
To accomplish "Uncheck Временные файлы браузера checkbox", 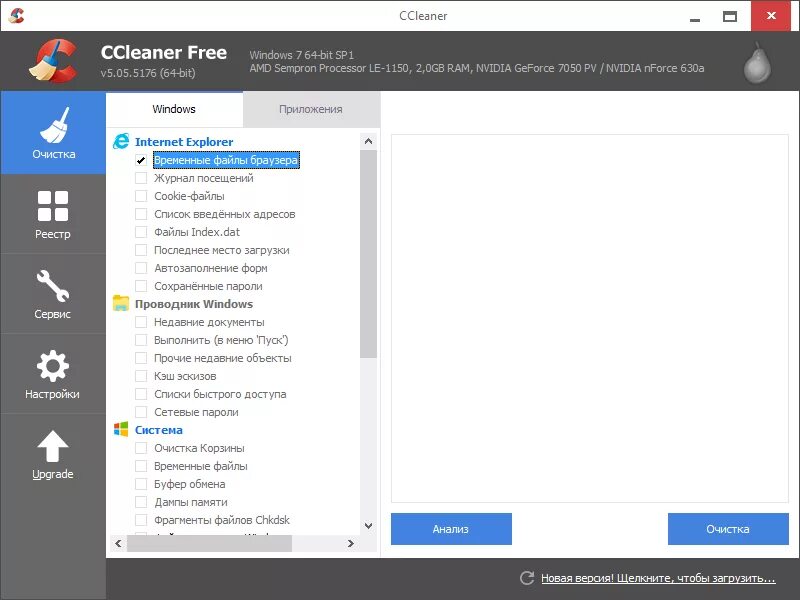I will (x=141, y=160).
